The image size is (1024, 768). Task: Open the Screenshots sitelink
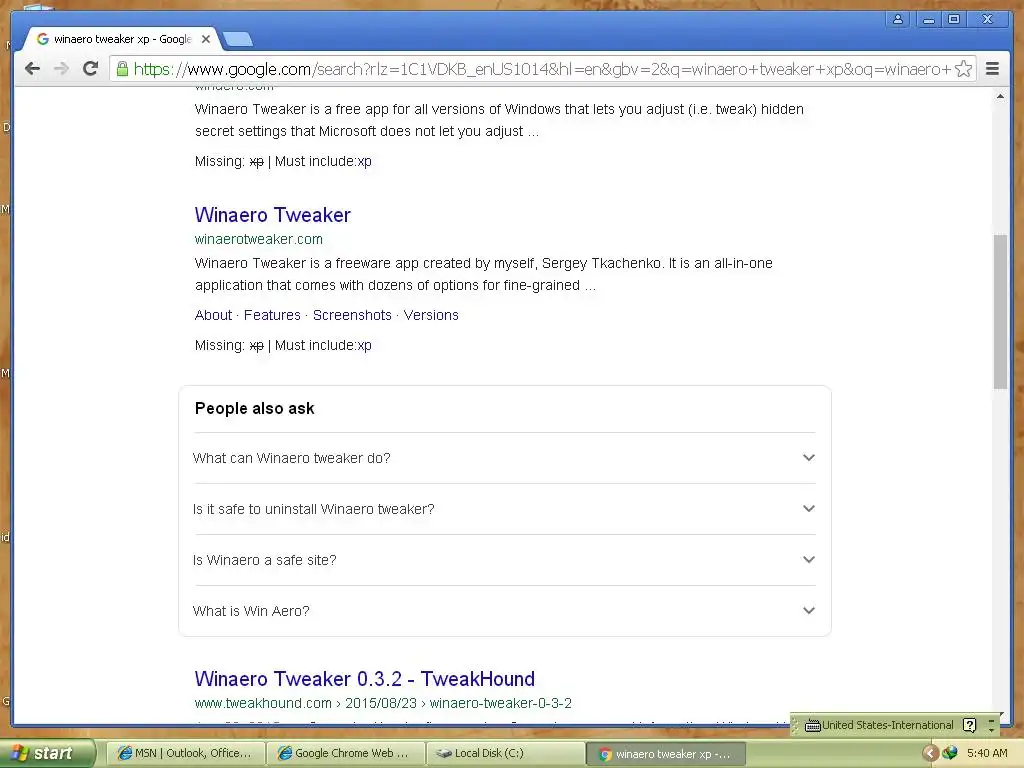point(352,315)
